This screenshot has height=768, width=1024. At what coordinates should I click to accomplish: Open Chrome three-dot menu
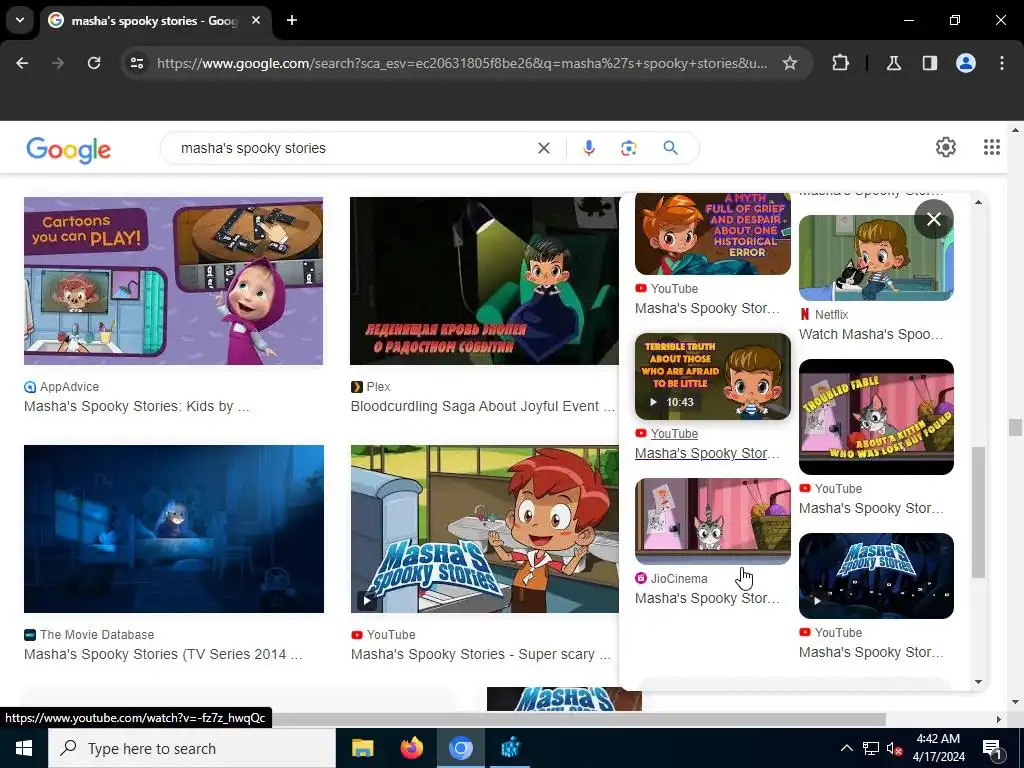tap(1002, 63)
